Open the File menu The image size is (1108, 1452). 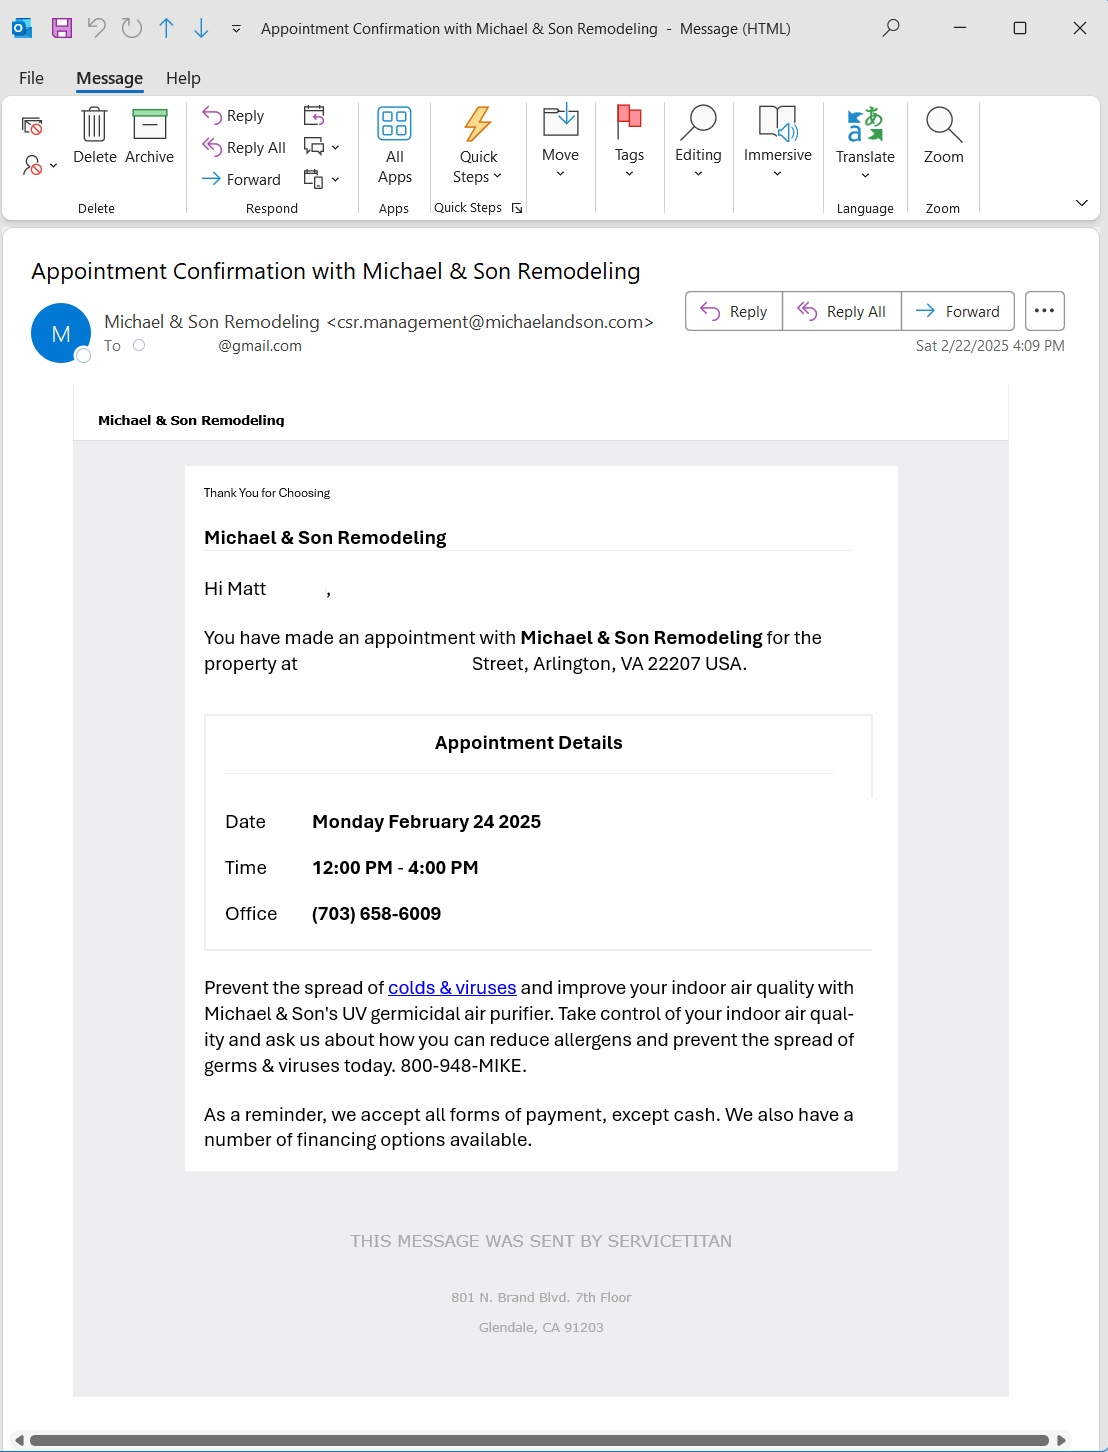32,78
